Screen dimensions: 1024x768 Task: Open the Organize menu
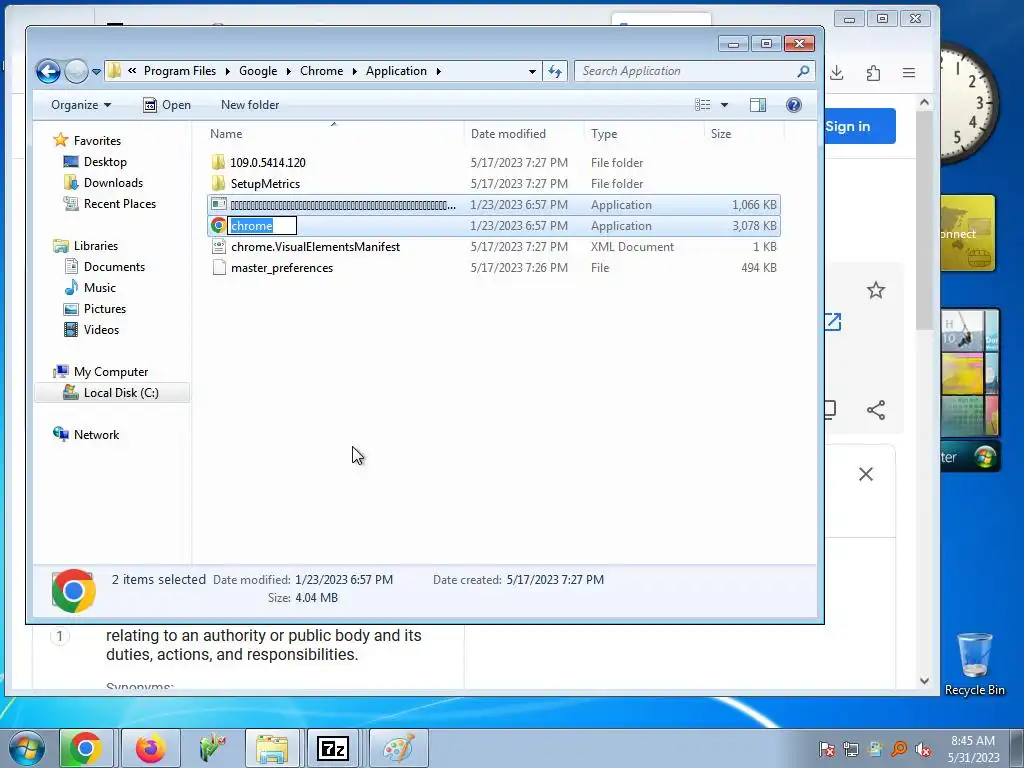point(81,105)
